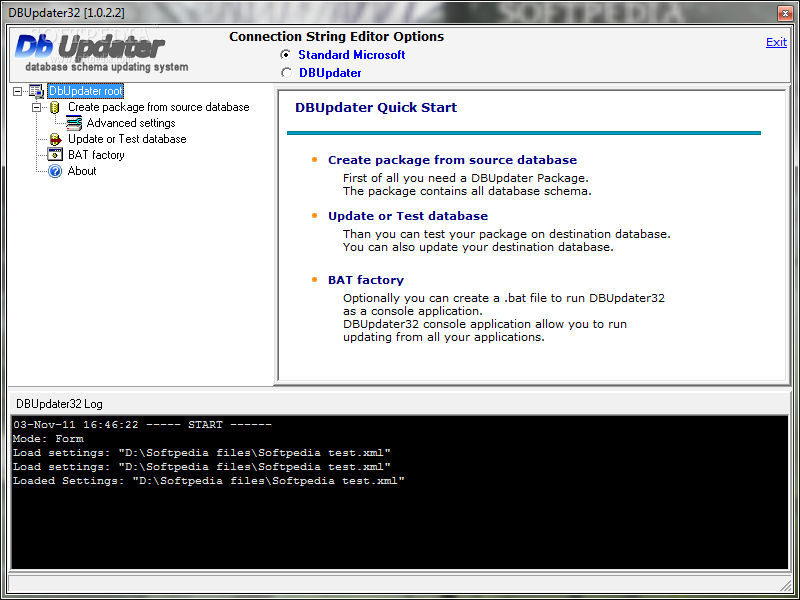Open Create package from source database tree item
The width and height of the screenshot is (800, 600).
point(159,107)
